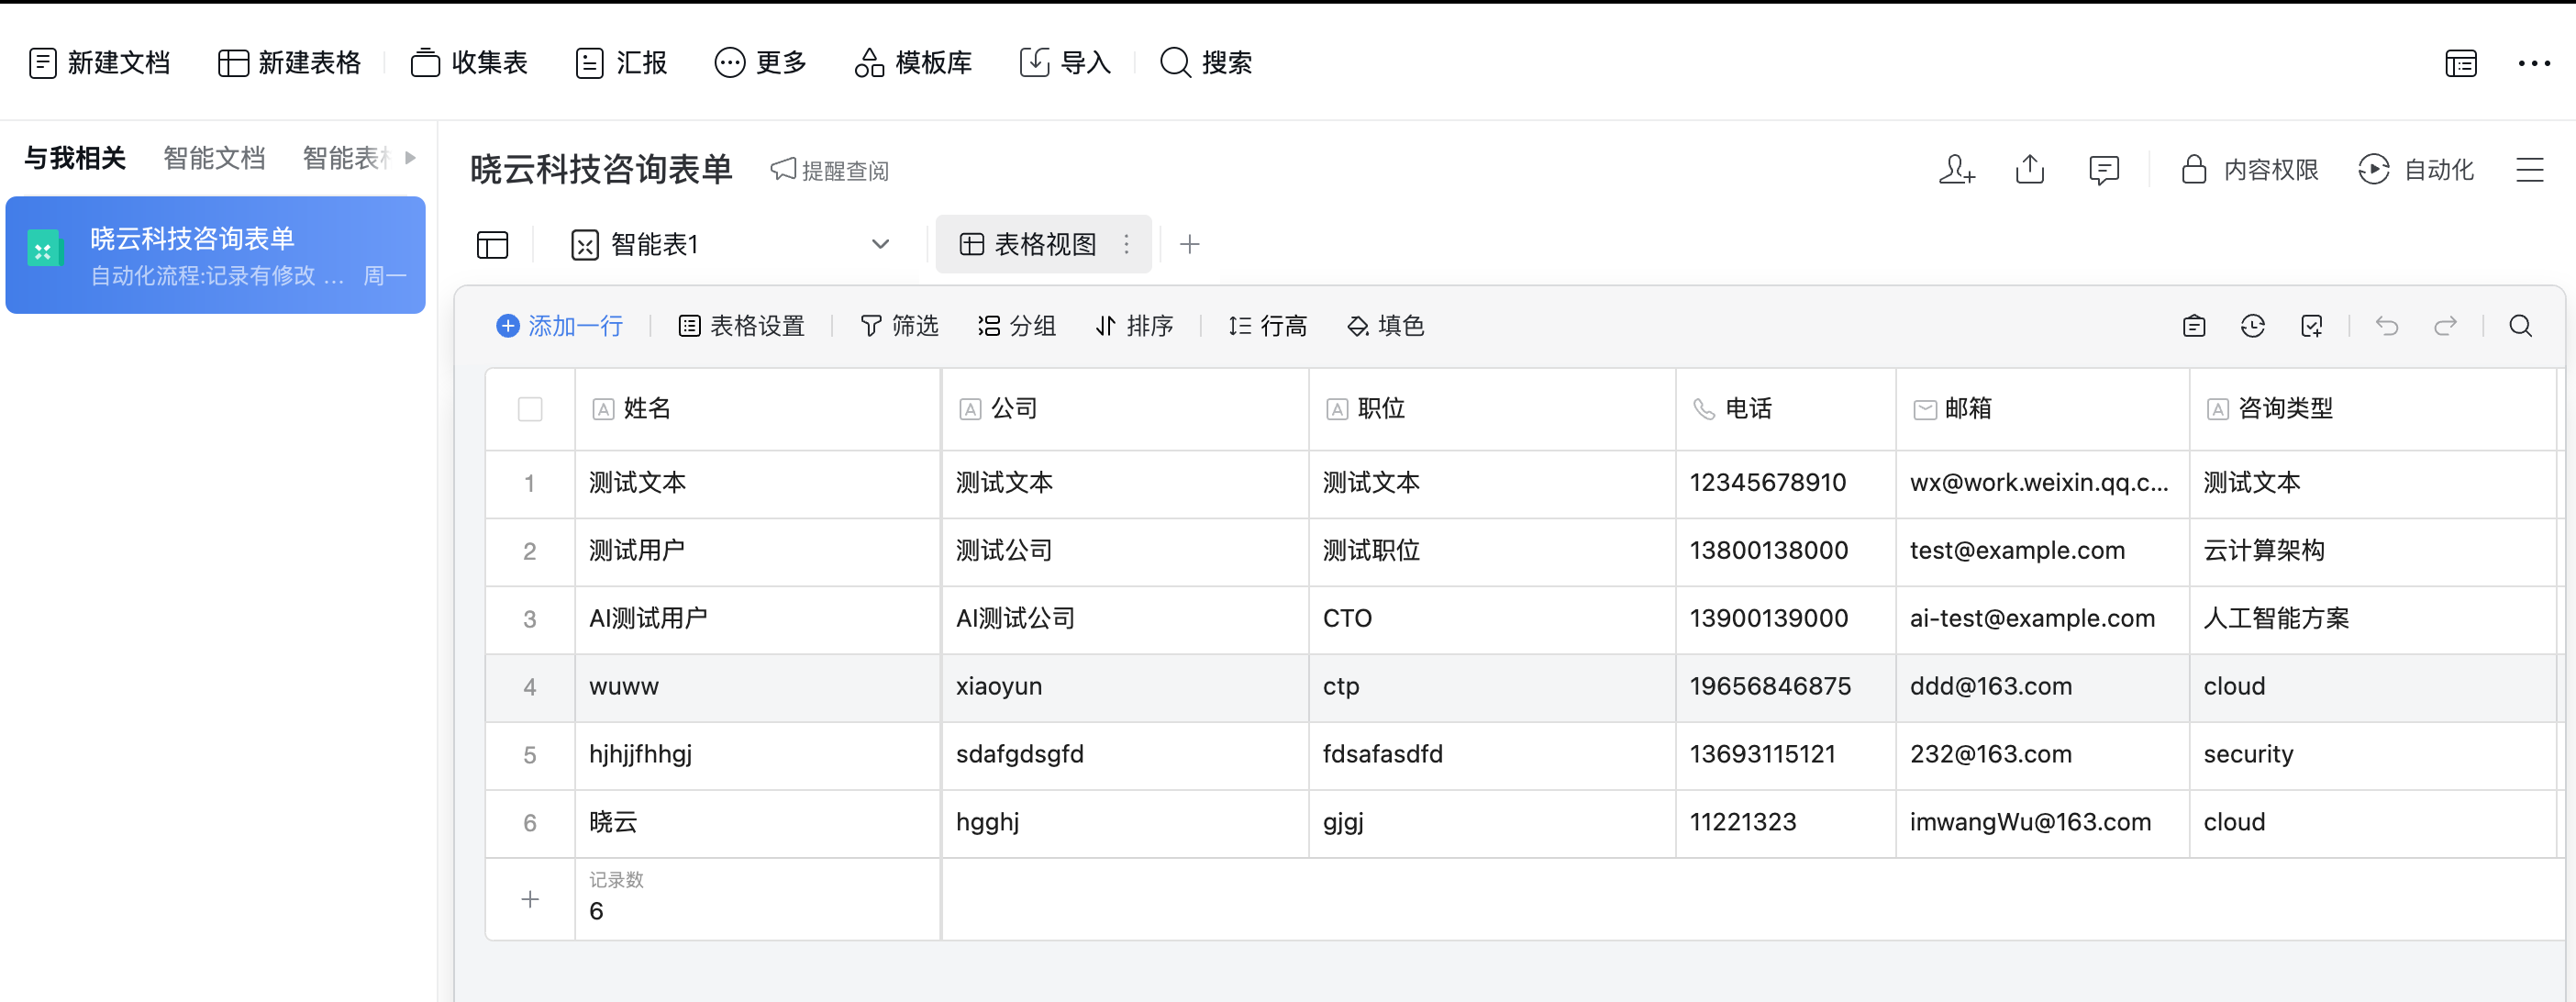
Task: Click the 职位 column header
Action: point(1492,409)
